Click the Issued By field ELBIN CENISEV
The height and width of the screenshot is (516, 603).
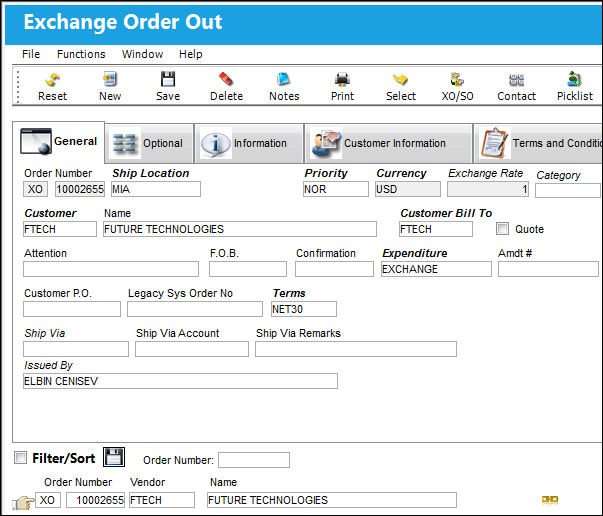point(180,381)
